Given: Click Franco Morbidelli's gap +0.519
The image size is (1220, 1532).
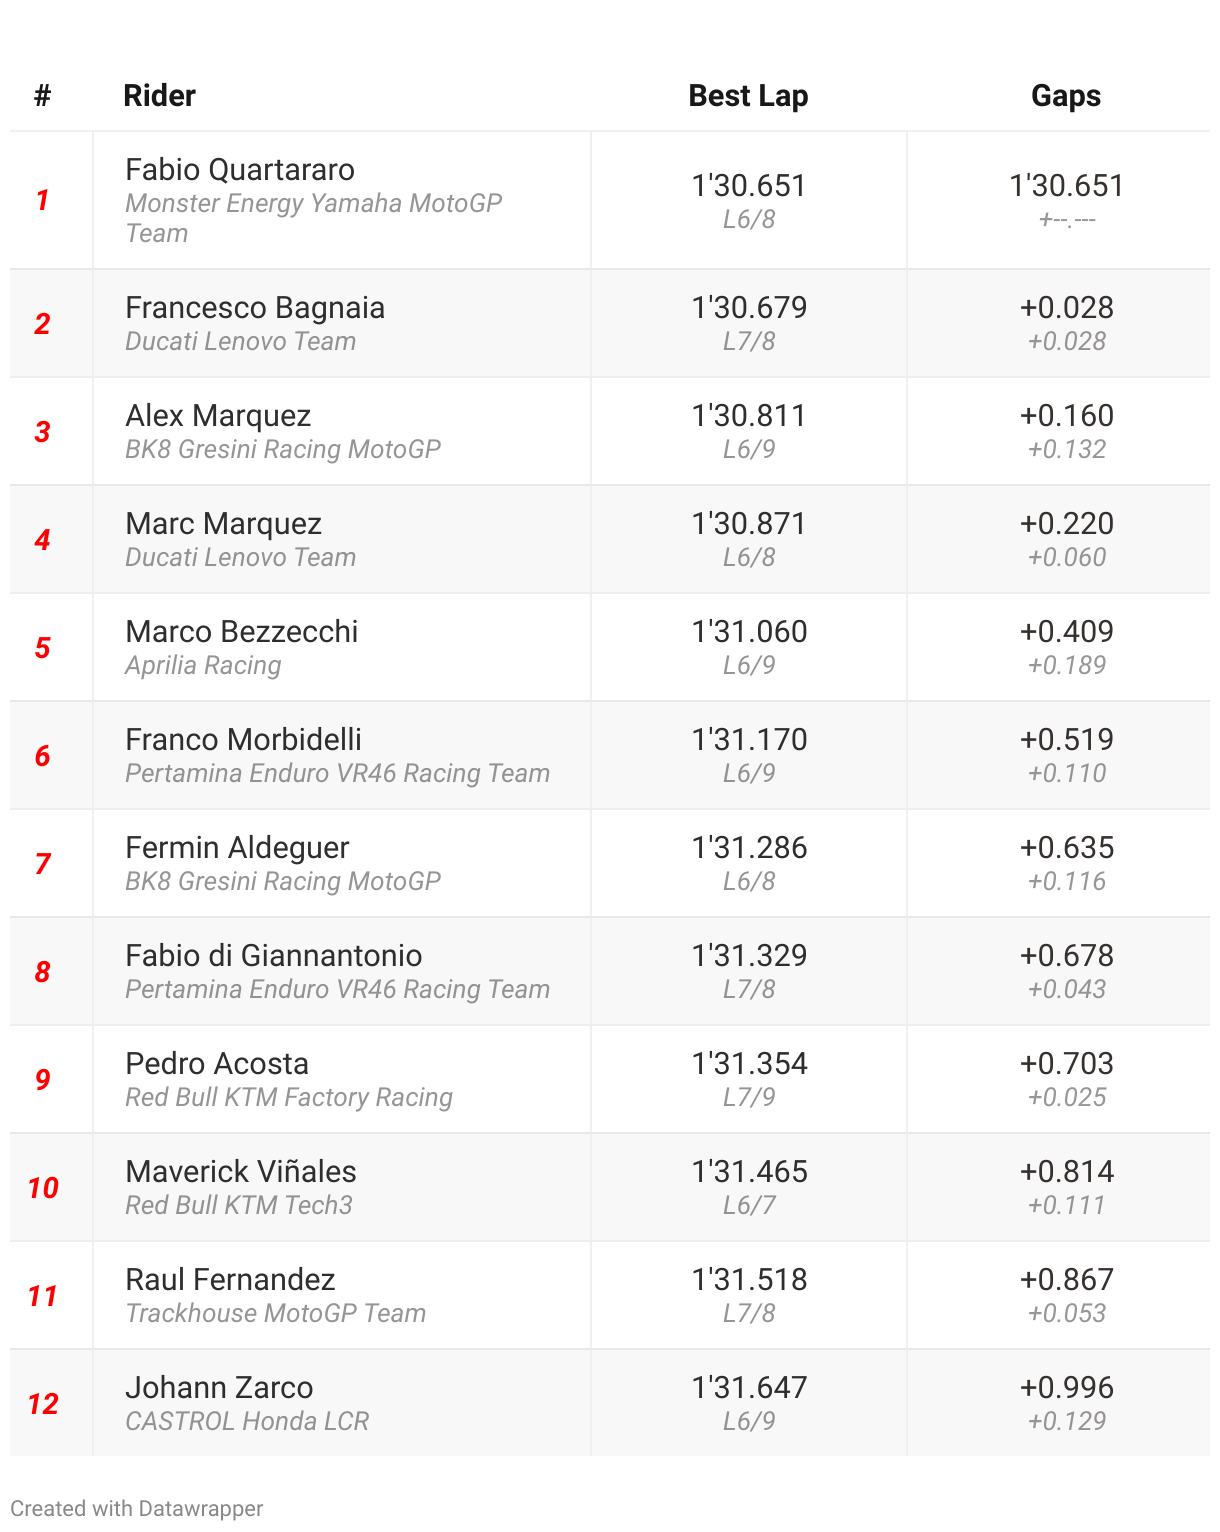Looking at the screenshot, I should (1066, 740).
